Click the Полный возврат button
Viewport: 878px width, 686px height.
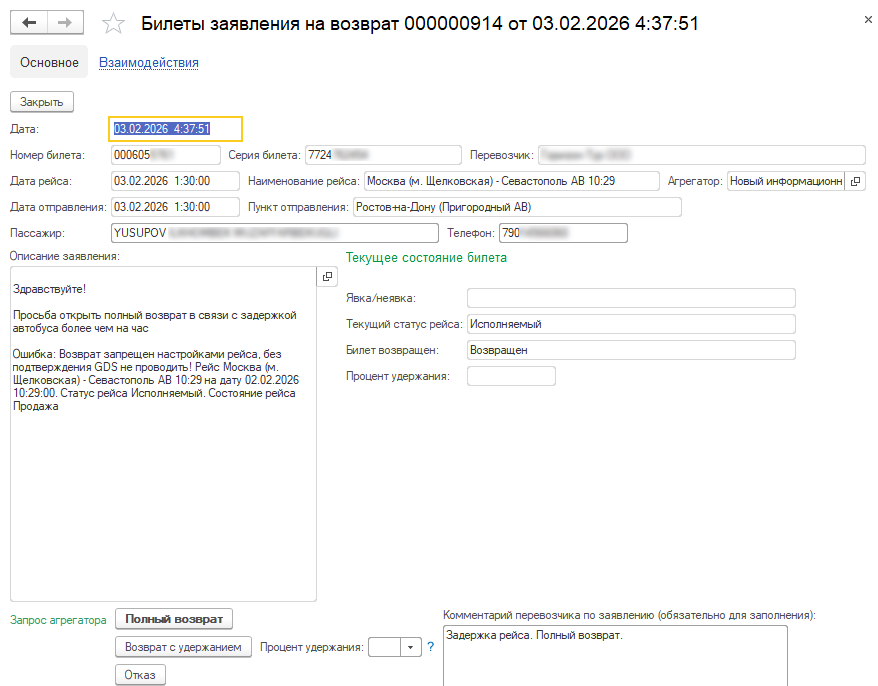tap(174, 619)
